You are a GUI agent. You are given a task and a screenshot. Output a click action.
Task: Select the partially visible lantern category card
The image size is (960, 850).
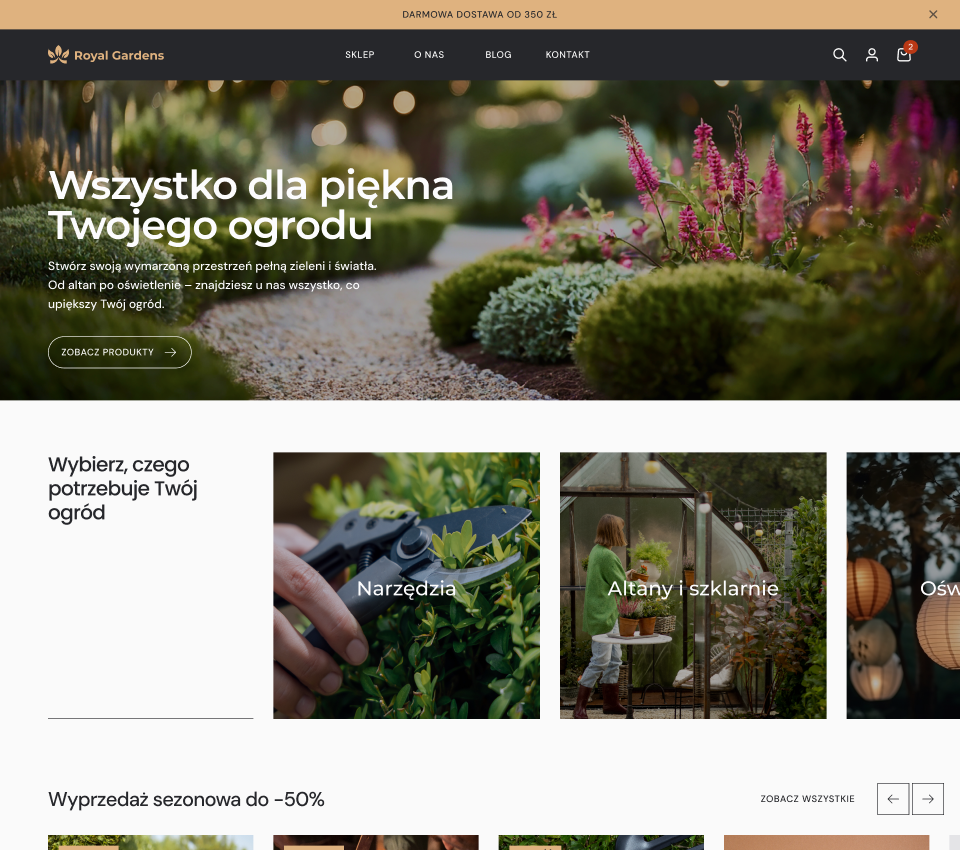point(903,586)
